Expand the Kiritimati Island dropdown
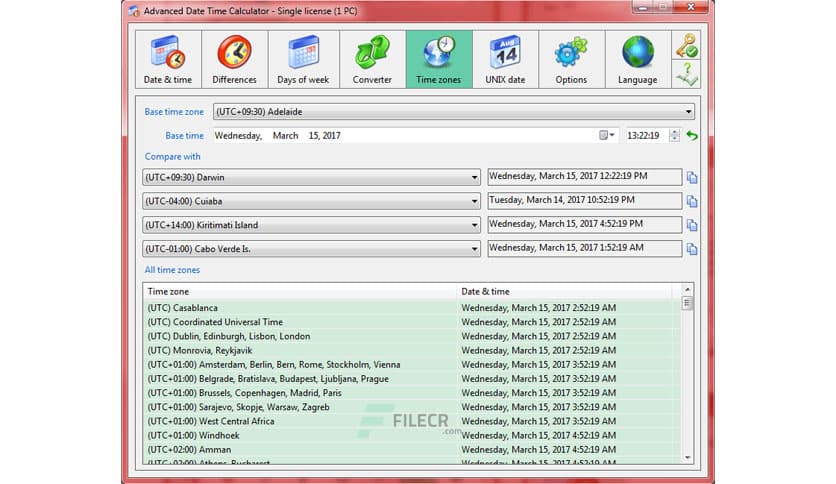 [474, 225]
